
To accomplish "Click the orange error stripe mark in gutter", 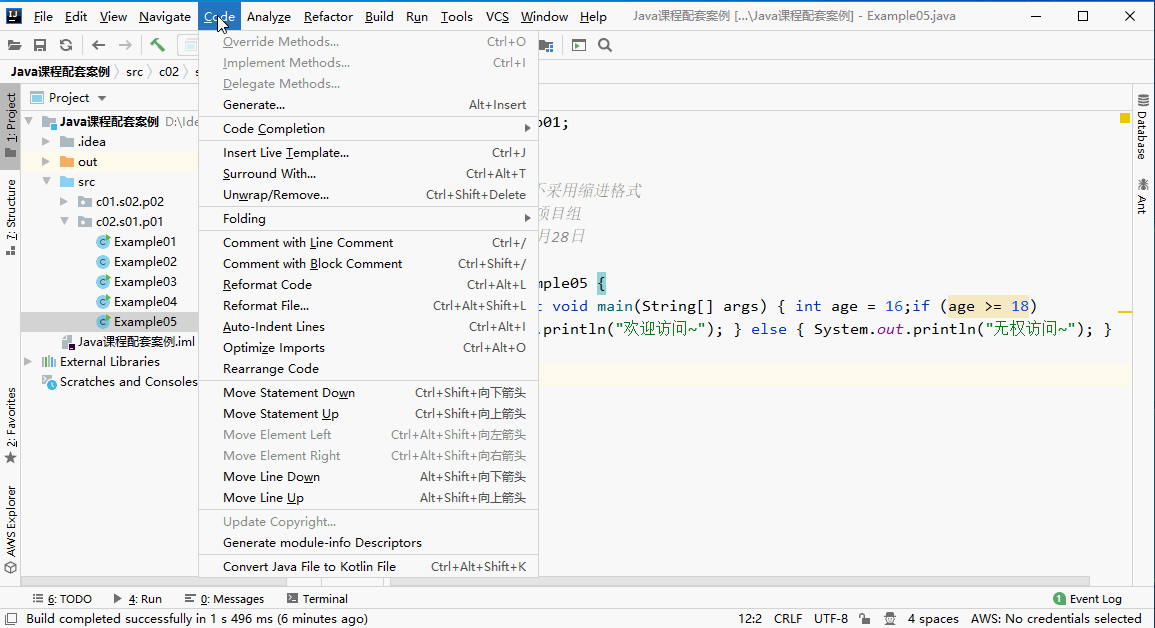I will click(1125, 312).
